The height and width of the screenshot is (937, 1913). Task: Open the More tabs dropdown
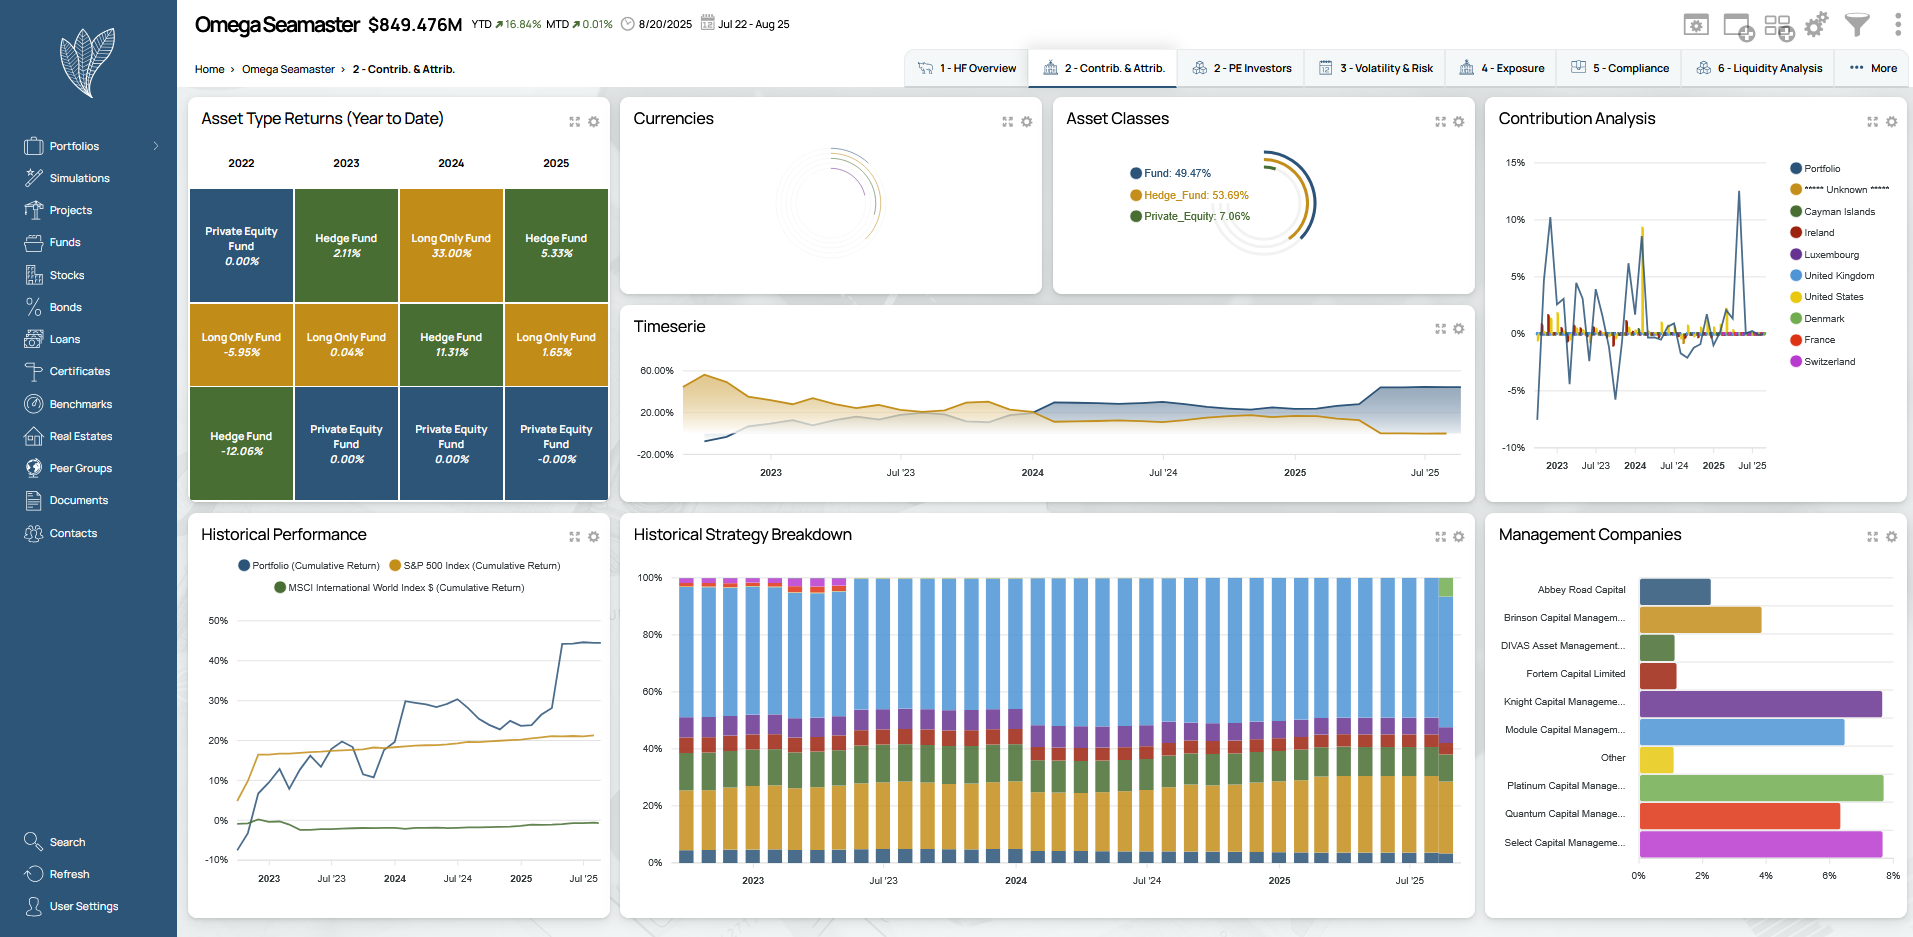1873,68
